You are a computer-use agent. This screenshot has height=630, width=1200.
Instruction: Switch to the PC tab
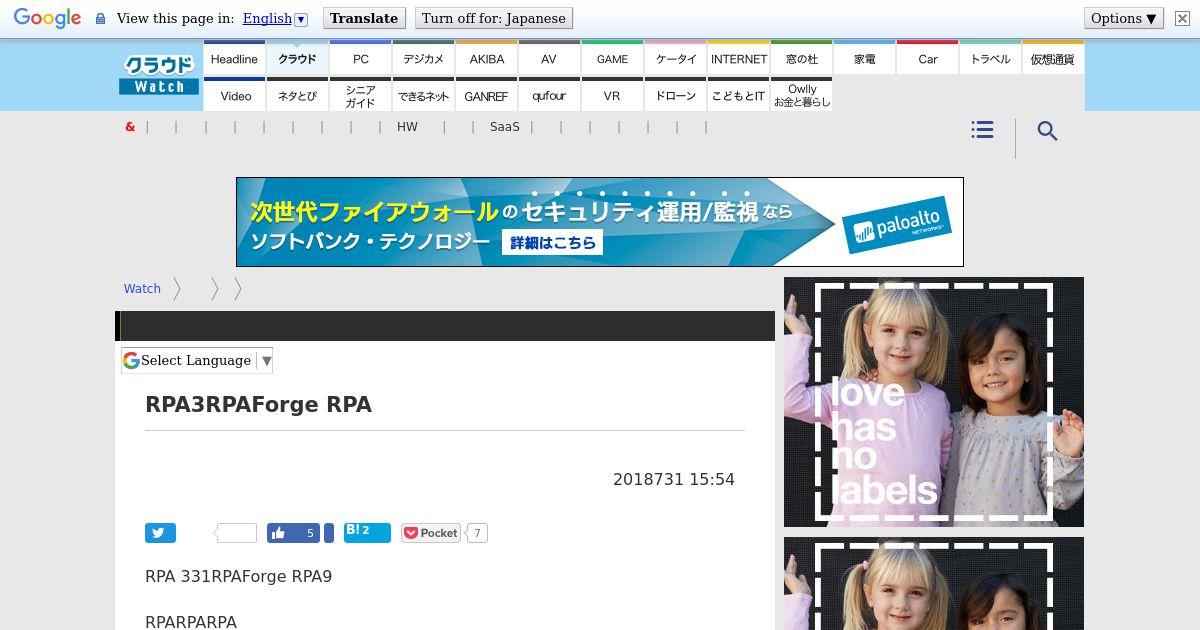361,58
